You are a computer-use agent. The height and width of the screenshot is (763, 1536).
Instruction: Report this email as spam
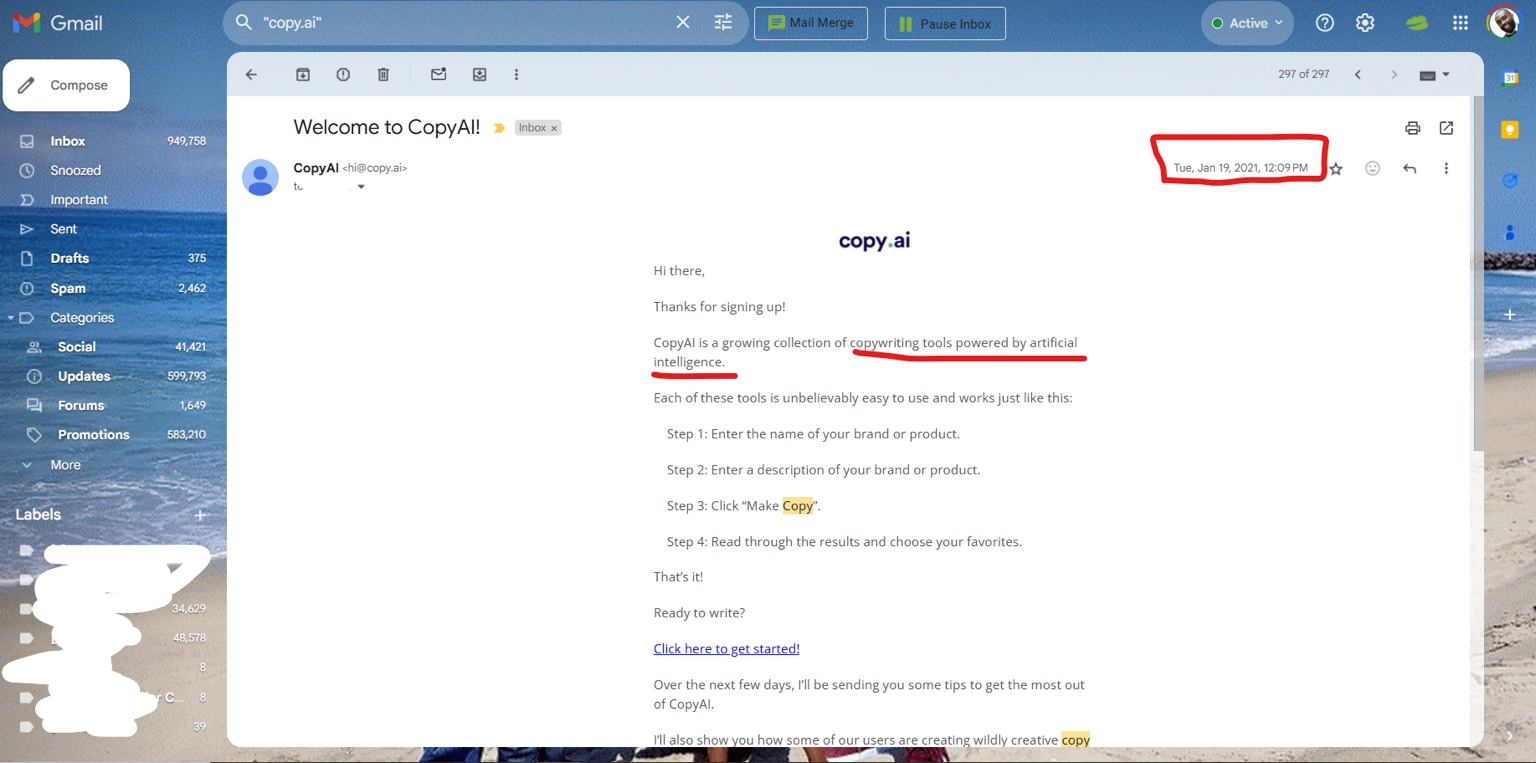click(x=343, y=74)
